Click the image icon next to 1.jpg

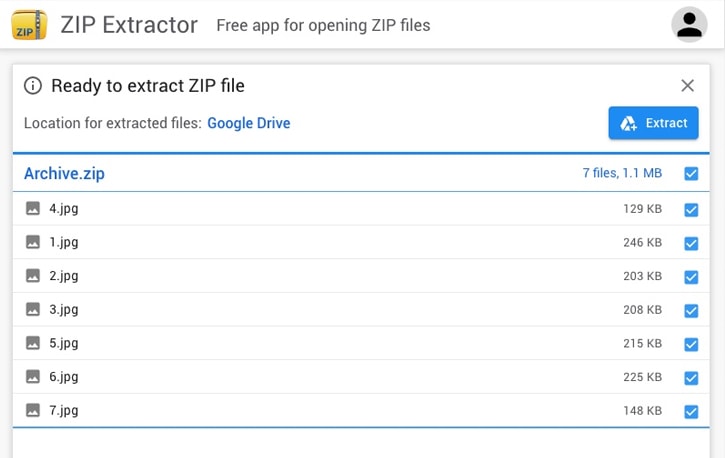[33, 242]
